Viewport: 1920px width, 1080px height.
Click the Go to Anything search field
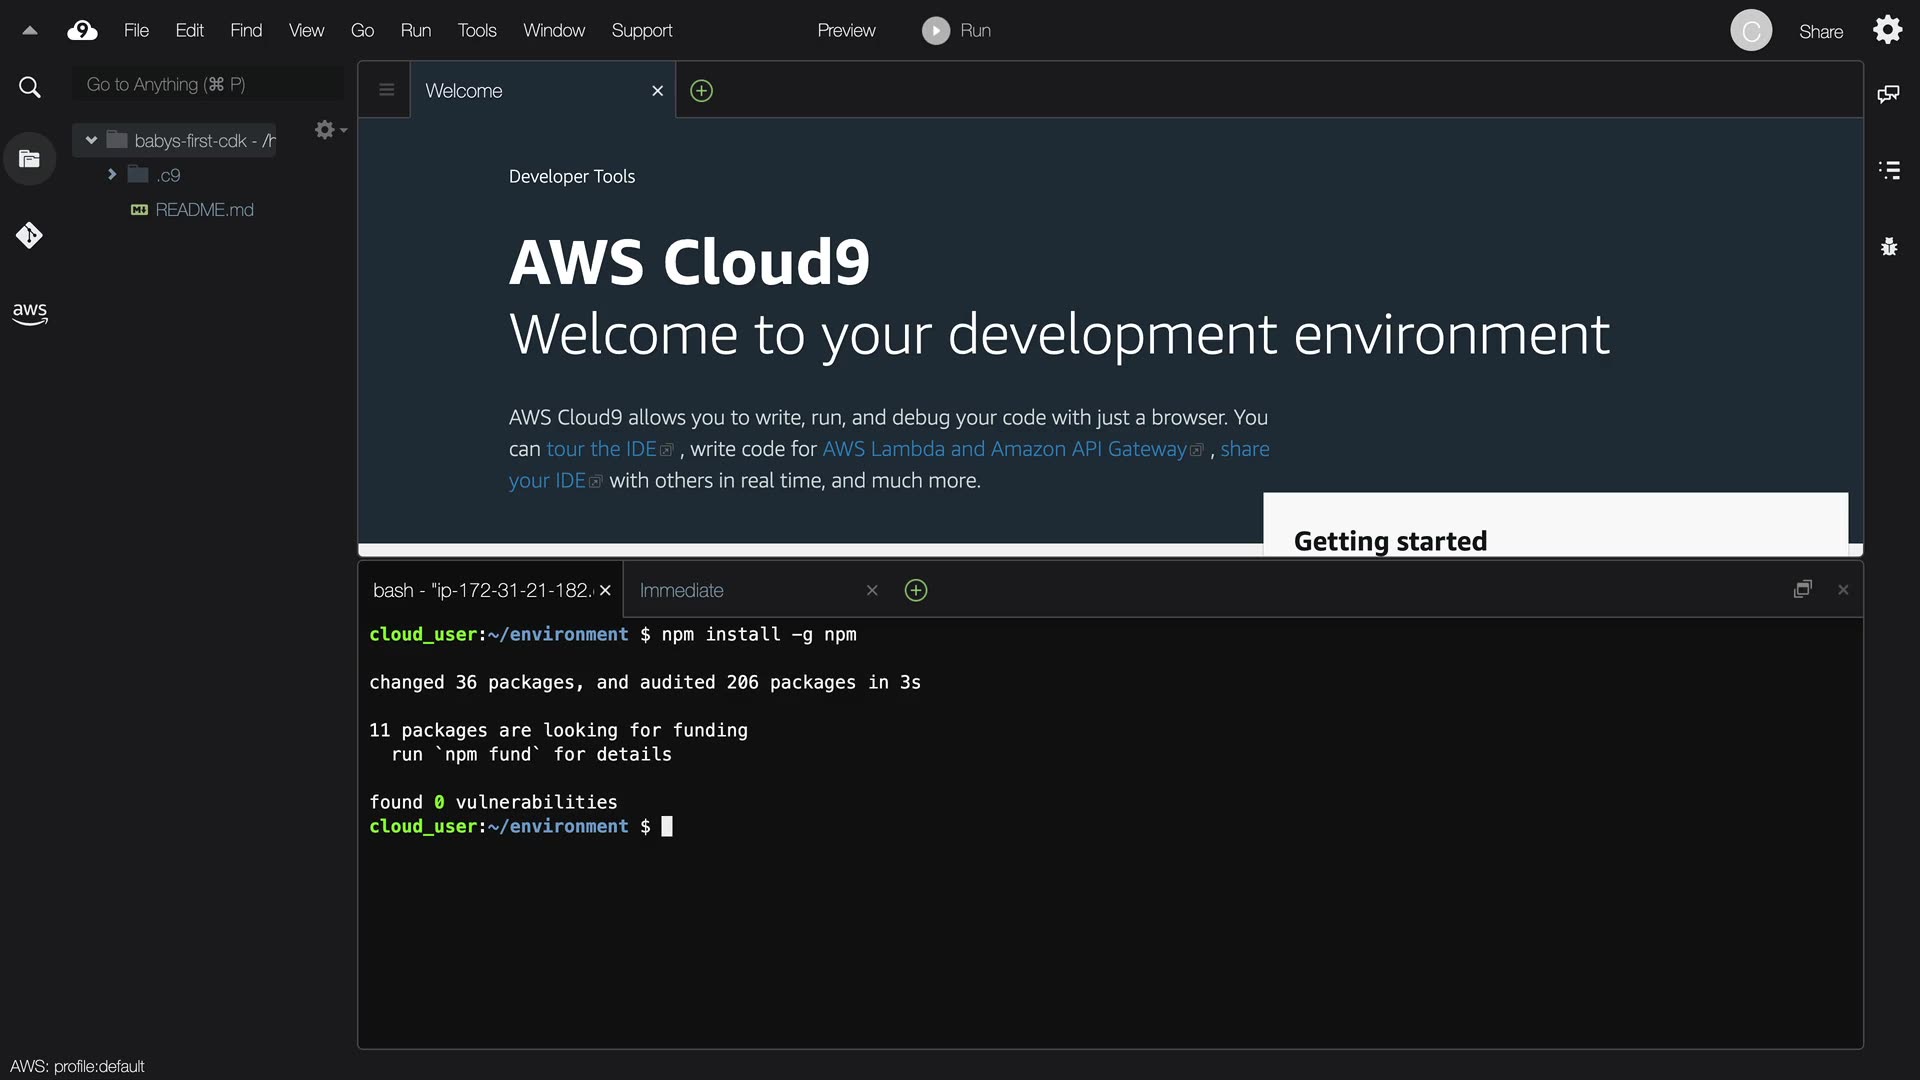click(208, 85)
